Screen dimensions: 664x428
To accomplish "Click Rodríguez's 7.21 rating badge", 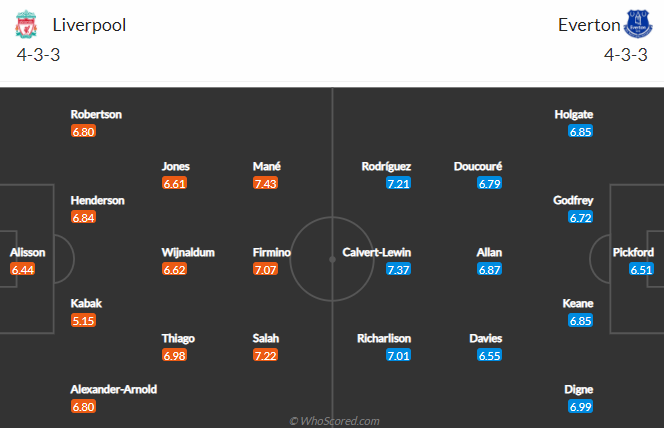I will (x=398, y=183).
